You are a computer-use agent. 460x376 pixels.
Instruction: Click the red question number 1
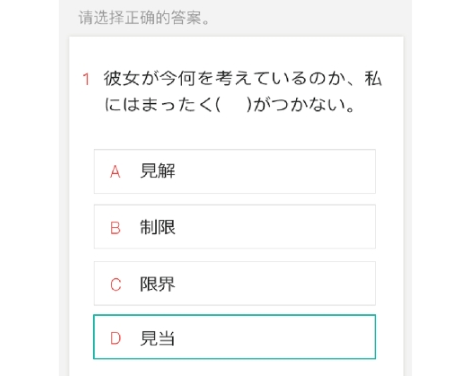tap(86, 79)
